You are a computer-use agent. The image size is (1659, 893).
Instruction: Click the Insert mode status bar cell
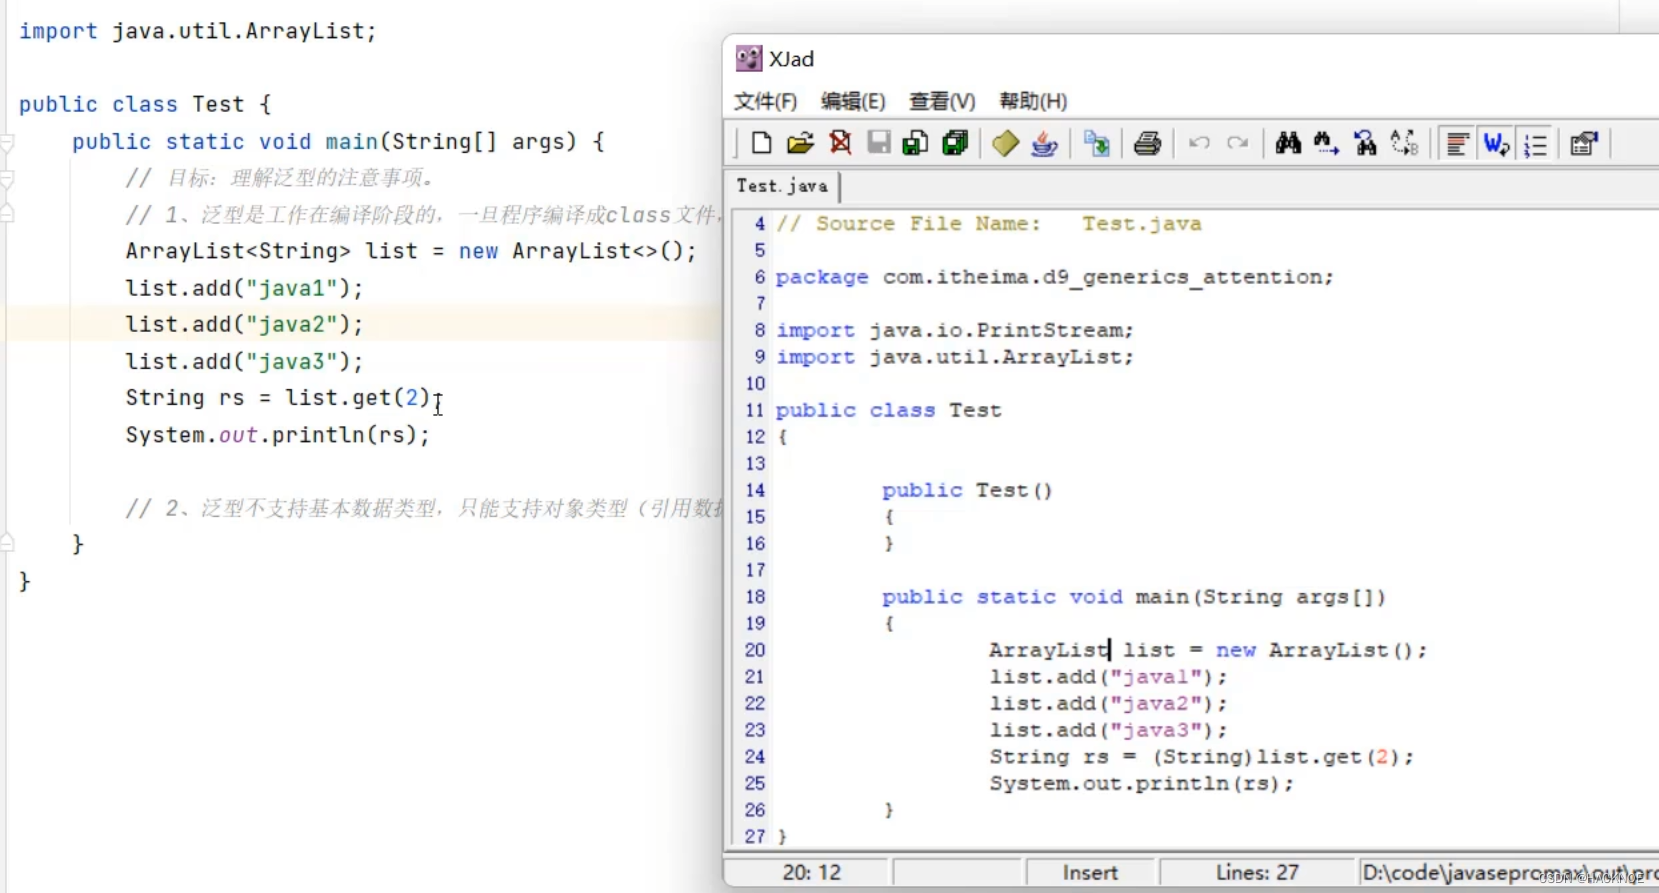pyautogui.click(x=1090, y=873)
